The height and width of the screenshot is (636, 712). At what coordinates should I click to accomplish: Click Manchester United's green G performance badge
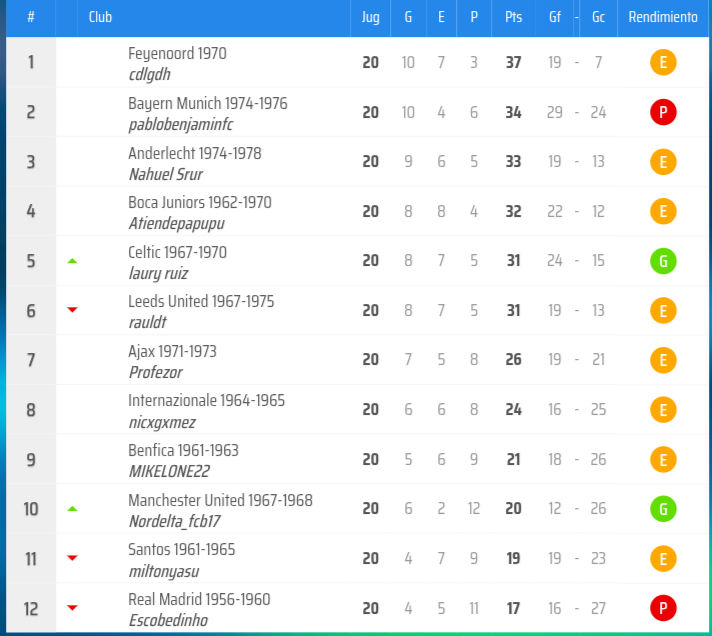pos(663,509)
